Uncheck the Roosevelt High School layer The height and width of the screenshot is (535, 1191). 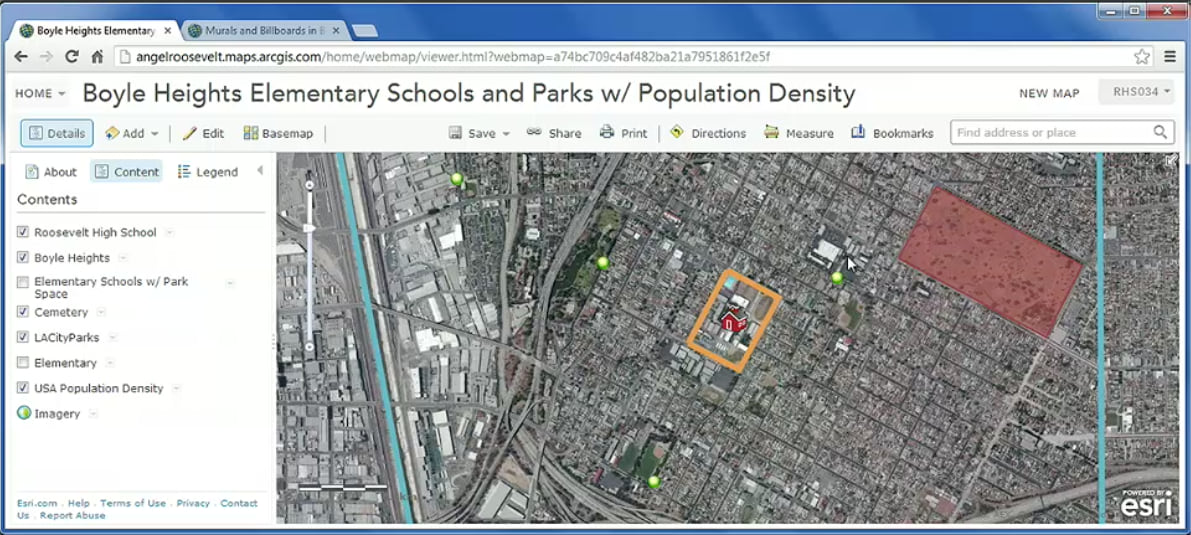tap(23, 232)
